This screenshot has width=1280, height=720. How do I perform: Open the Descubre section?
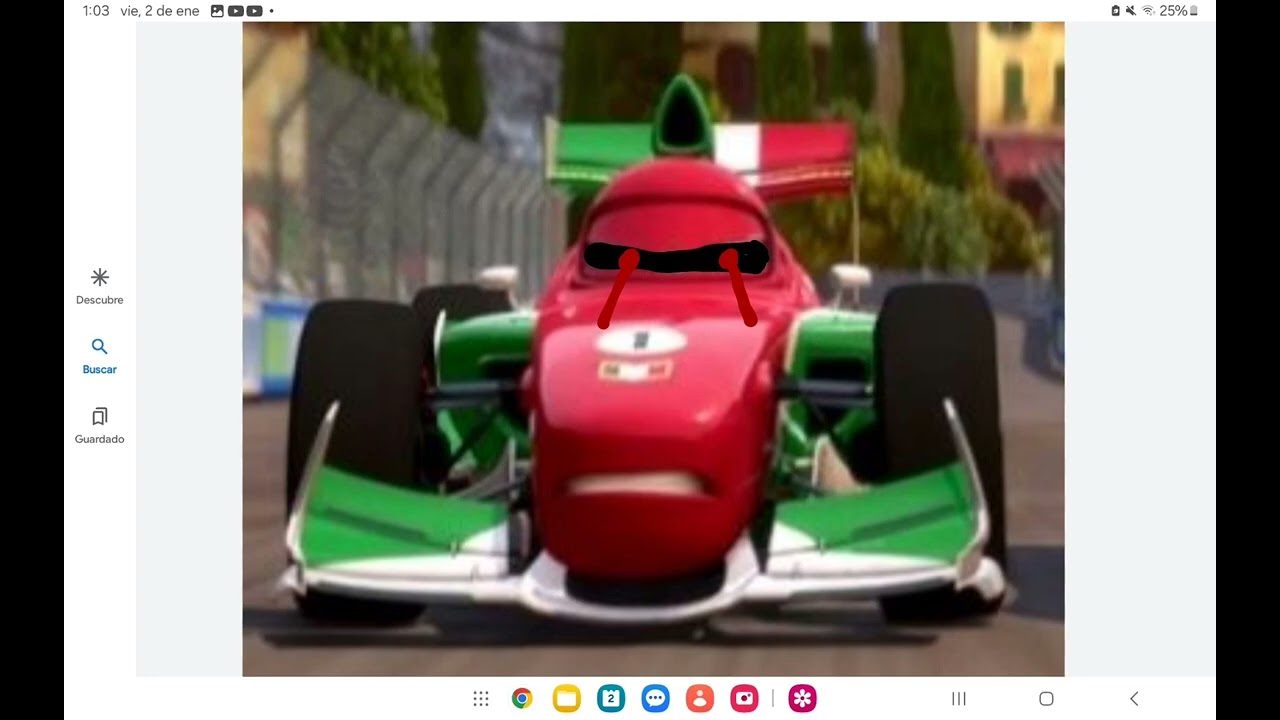coord(100,287)
